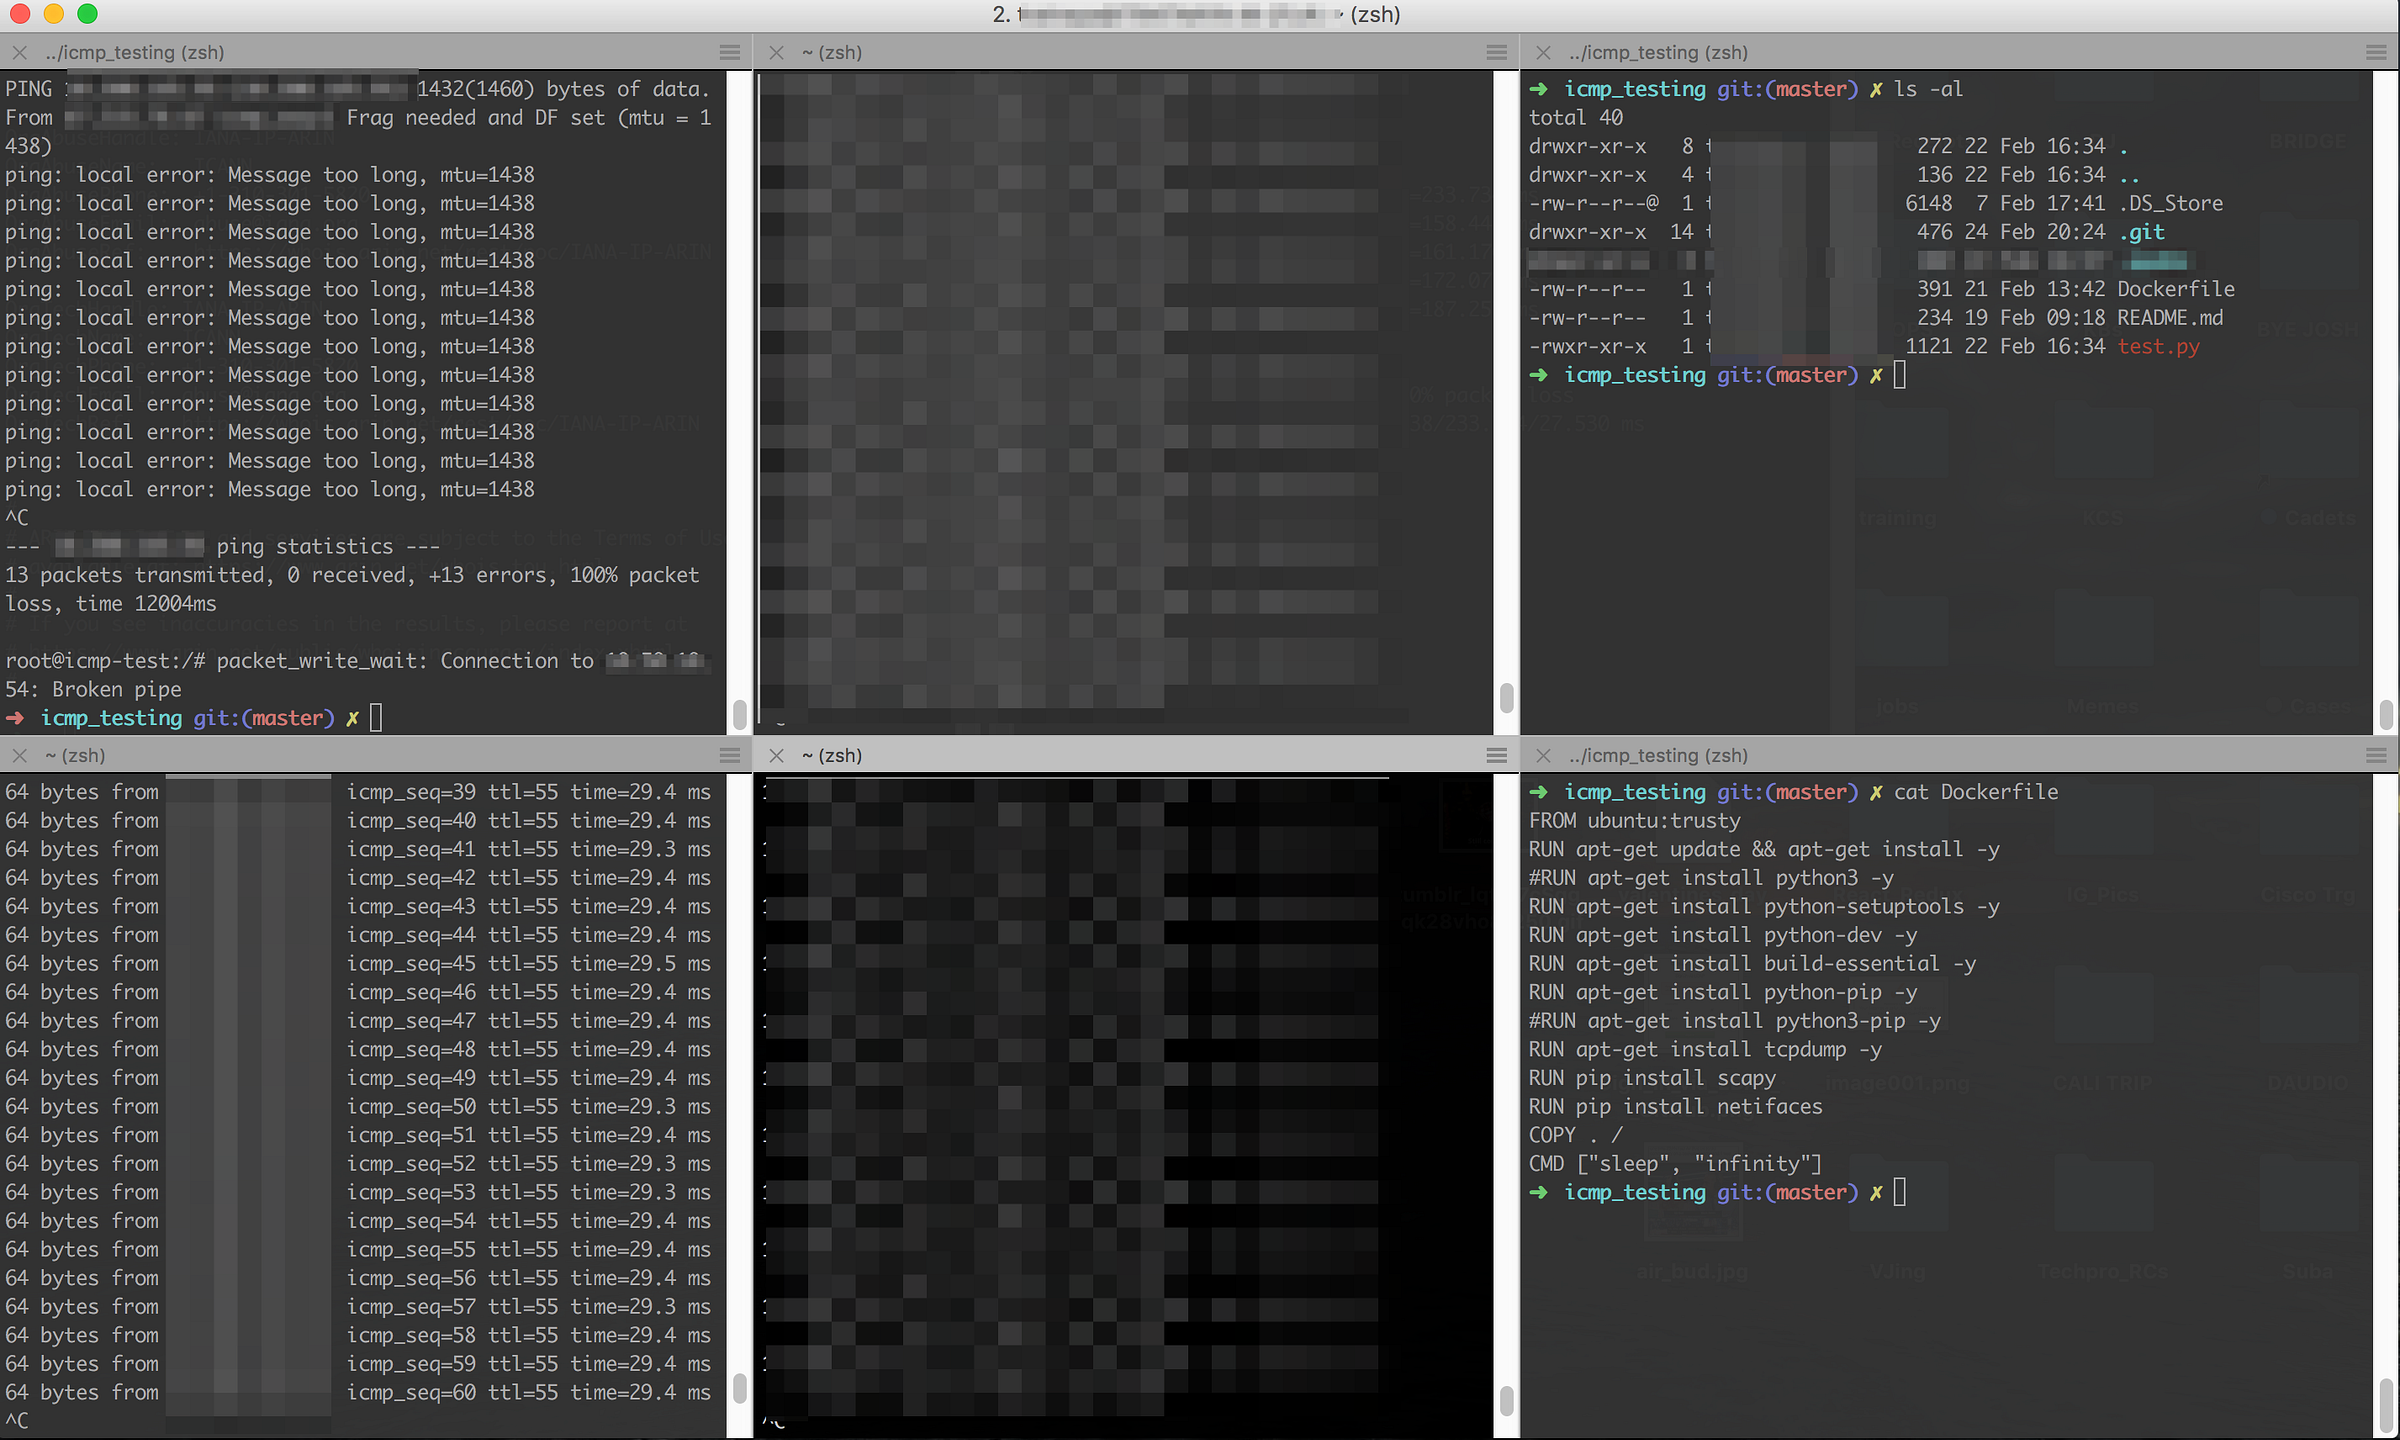Open hamburger menu of Dockerfile pane
Image resolution: width=2400 pixels, height=1440 pixels.
click(x=2376, y=755)
